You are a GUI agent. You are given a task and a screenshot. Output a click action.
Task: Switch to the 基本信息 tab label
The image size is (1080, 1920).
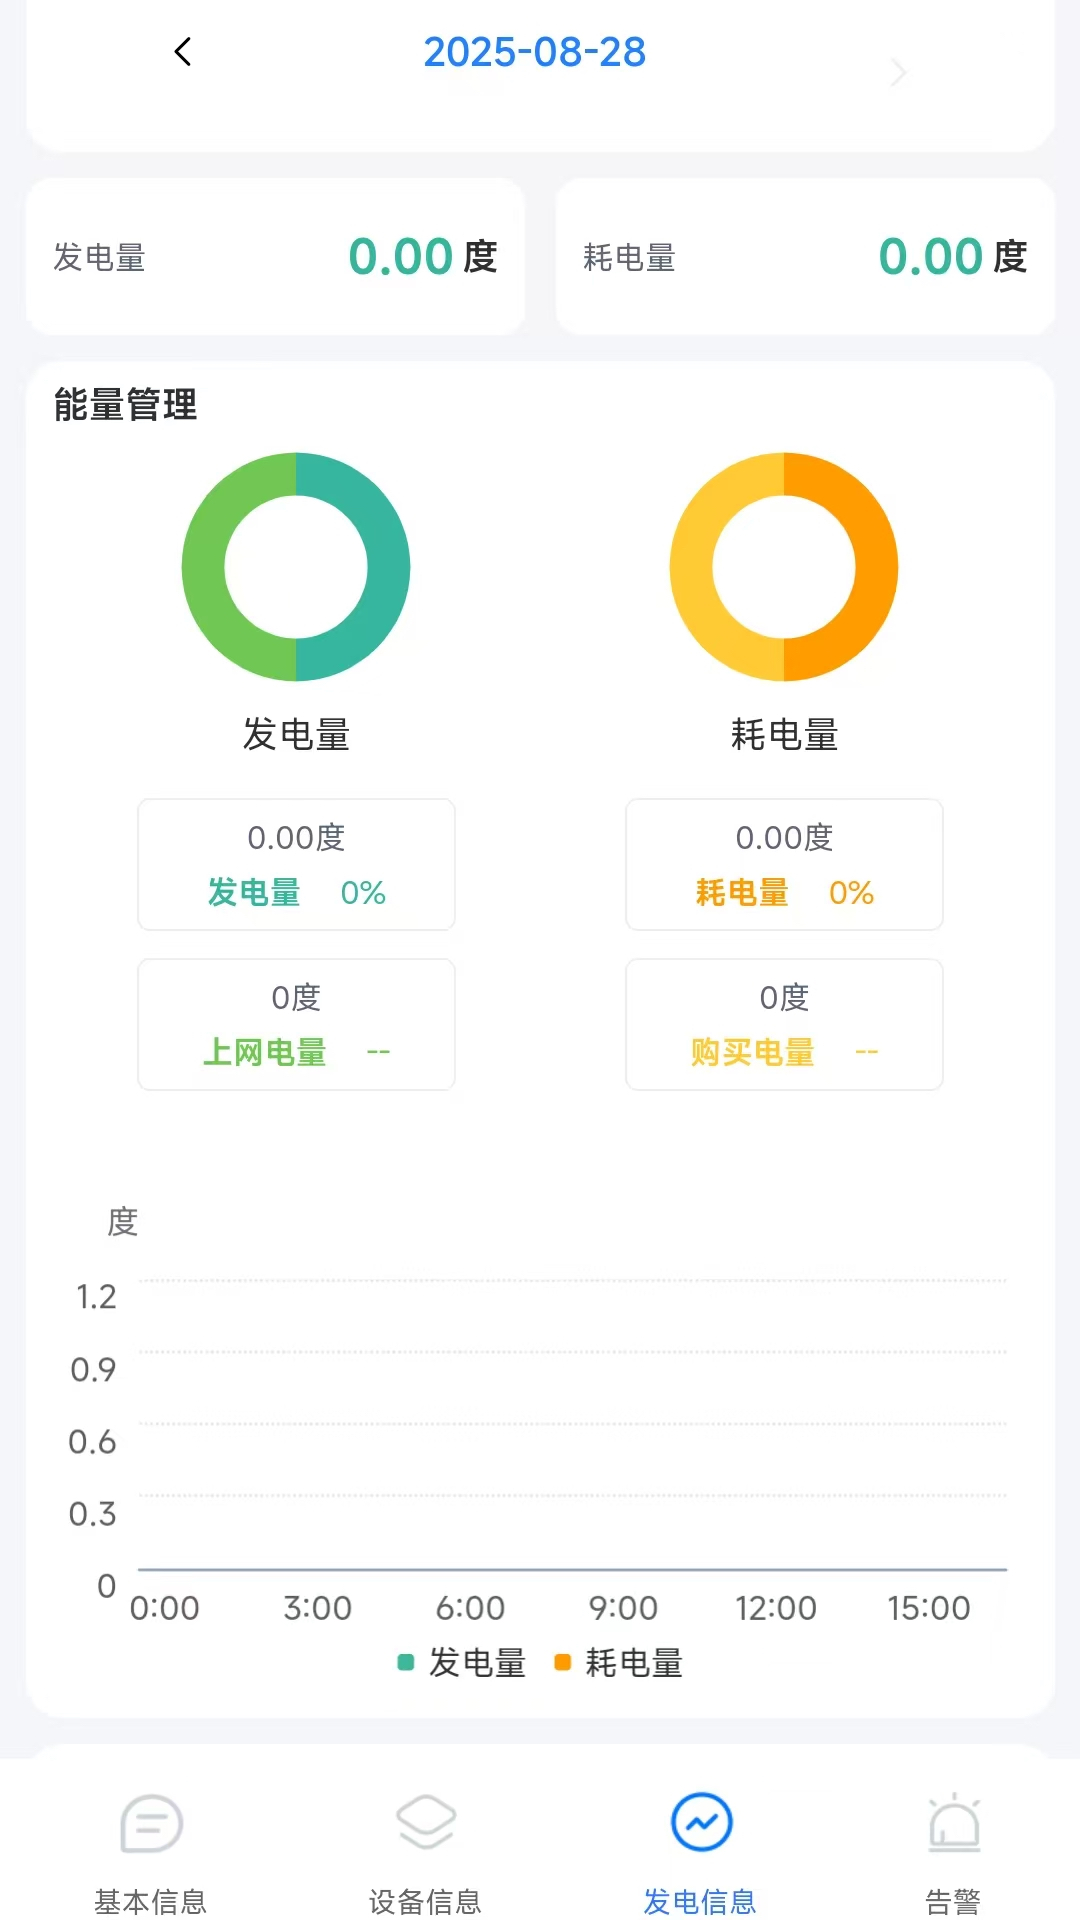tap(151, 1900)
